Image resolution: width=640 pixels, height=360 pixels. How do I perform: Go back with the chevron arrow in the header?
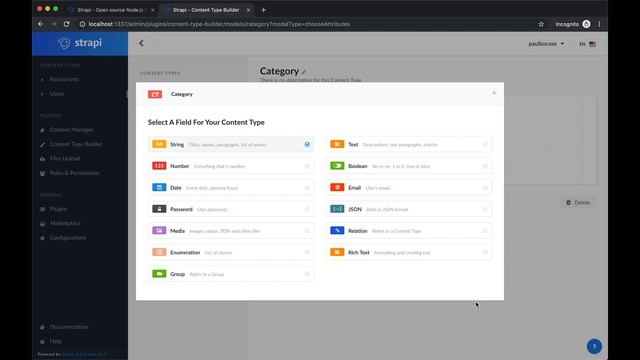(141, 43)
